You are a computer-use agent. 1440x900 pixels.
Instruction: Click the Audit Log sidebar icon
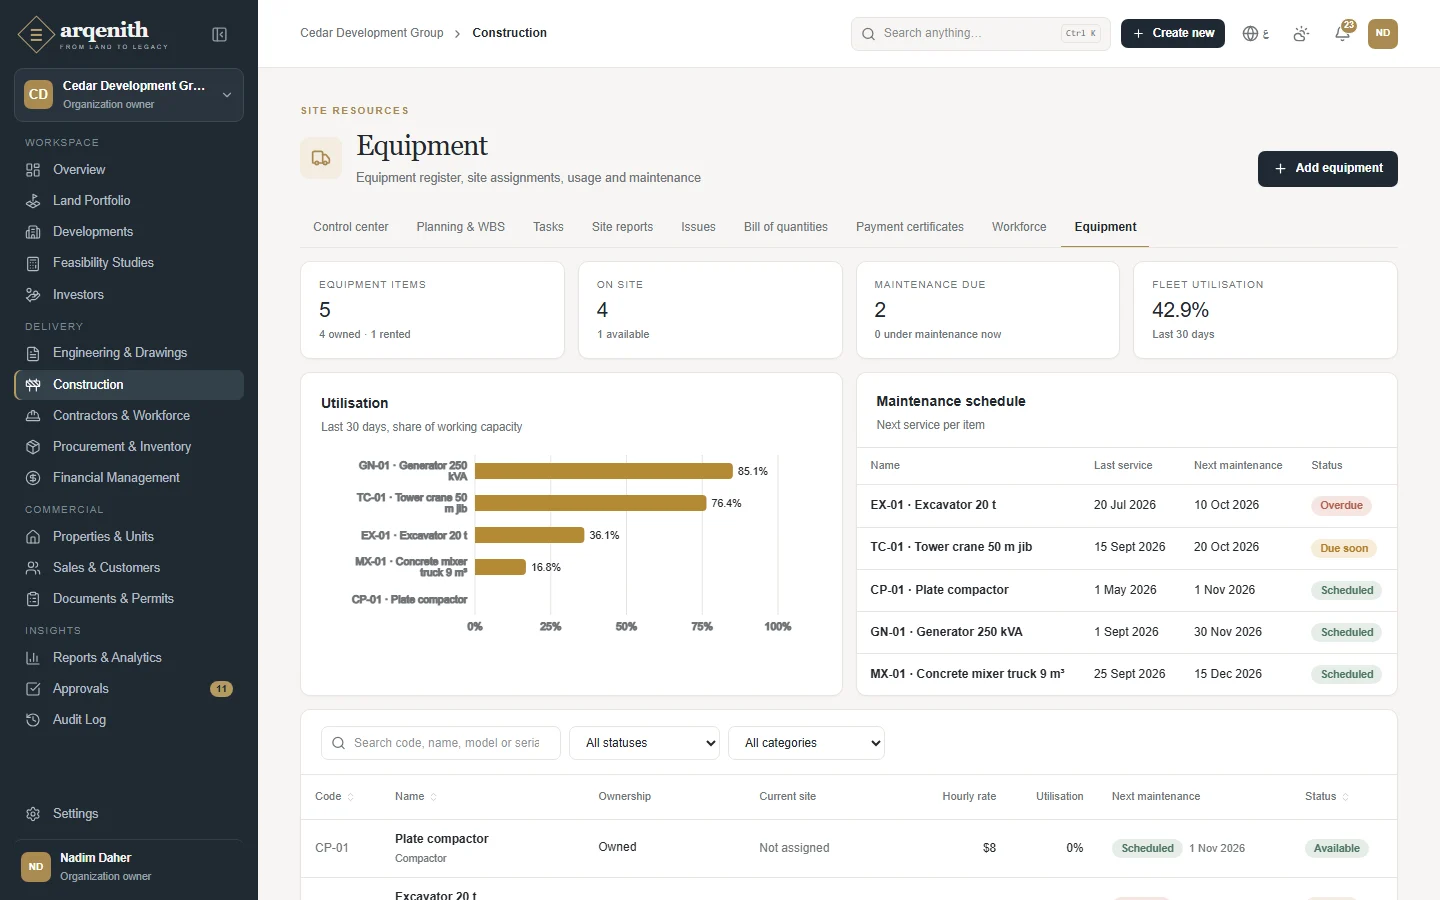point(33,720)
